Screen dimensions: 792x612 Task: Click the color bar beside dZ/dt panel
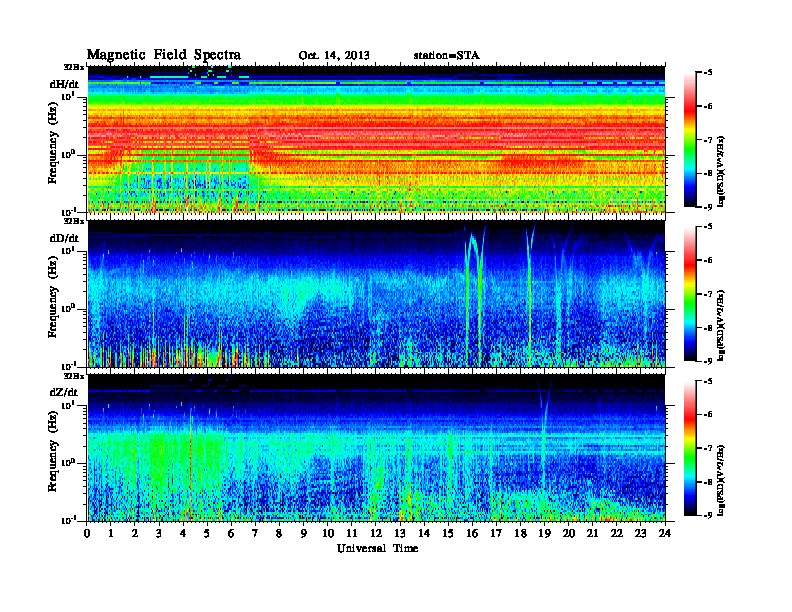tap(690, 448)
